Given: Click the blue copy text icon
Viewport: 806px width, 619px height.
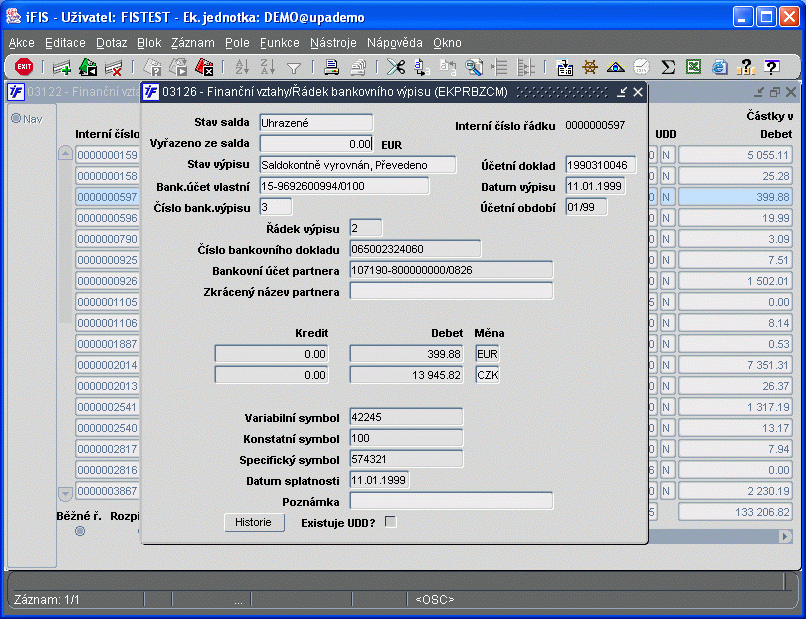Looking at the screenshot, I should [422, 67].
